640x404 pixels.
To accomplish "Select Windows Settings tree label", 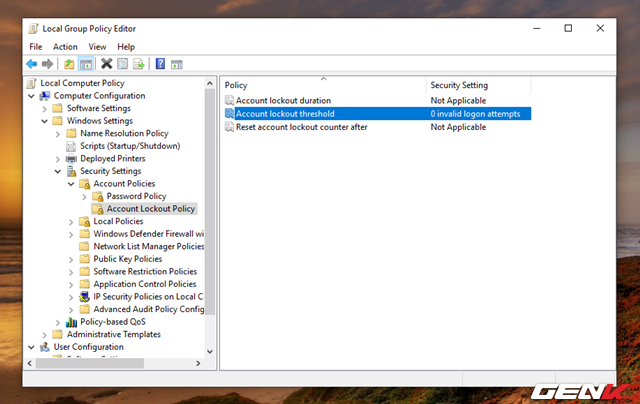I will pos(100,121).
